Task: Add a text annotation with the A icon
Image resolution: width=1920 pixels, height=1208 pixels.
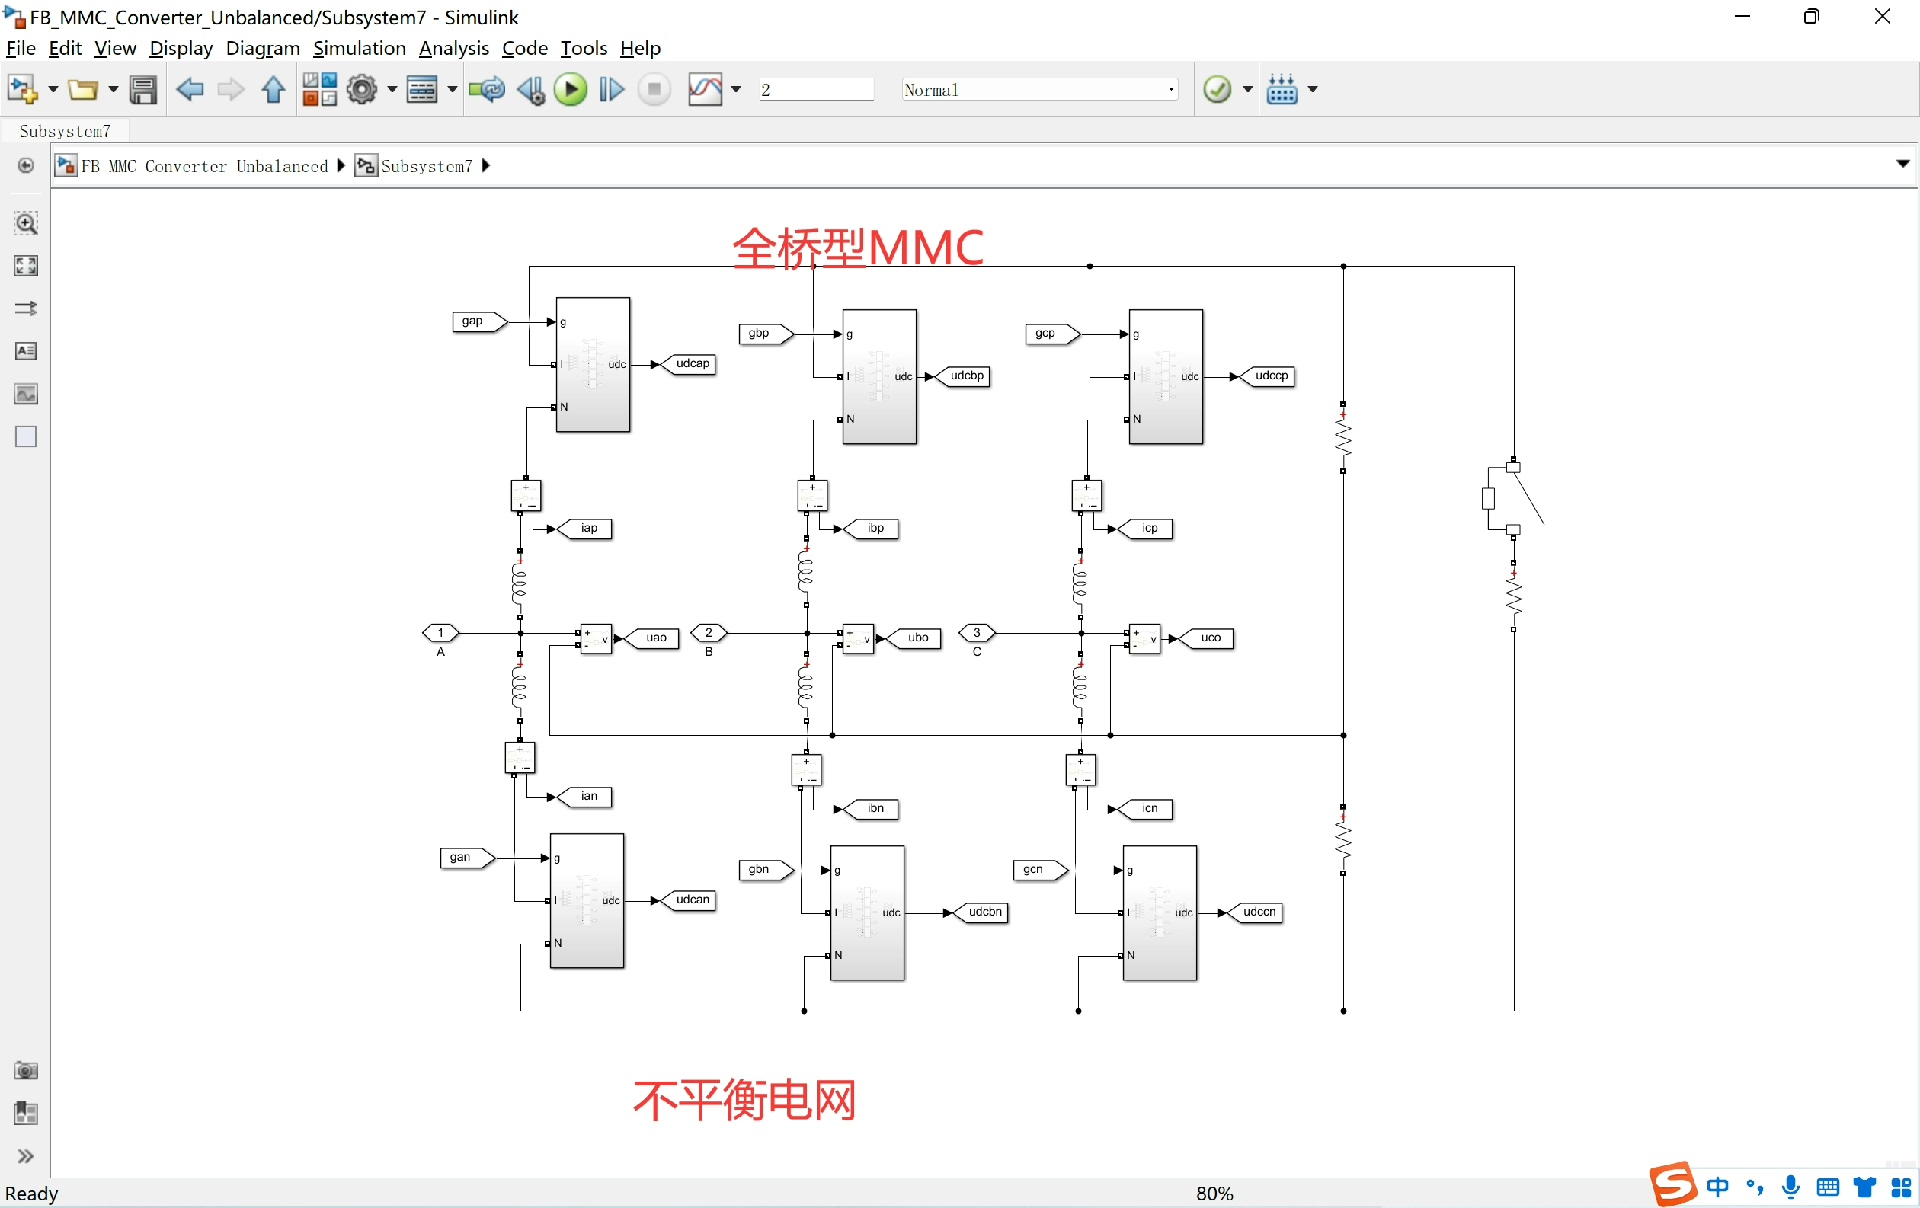Action: pos(25,351)
